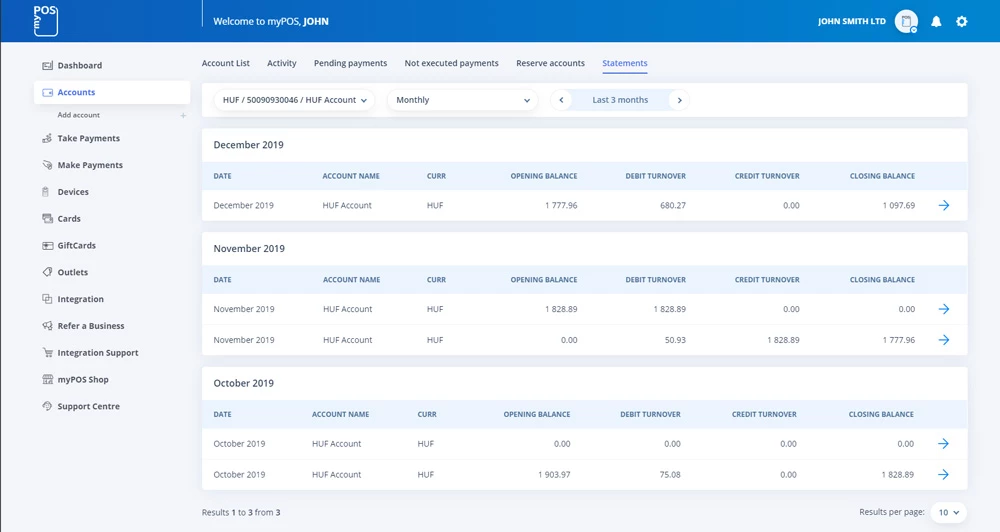Open Devices from the sidebar
Screen dimensions: 1000x532
coord(73,192)
